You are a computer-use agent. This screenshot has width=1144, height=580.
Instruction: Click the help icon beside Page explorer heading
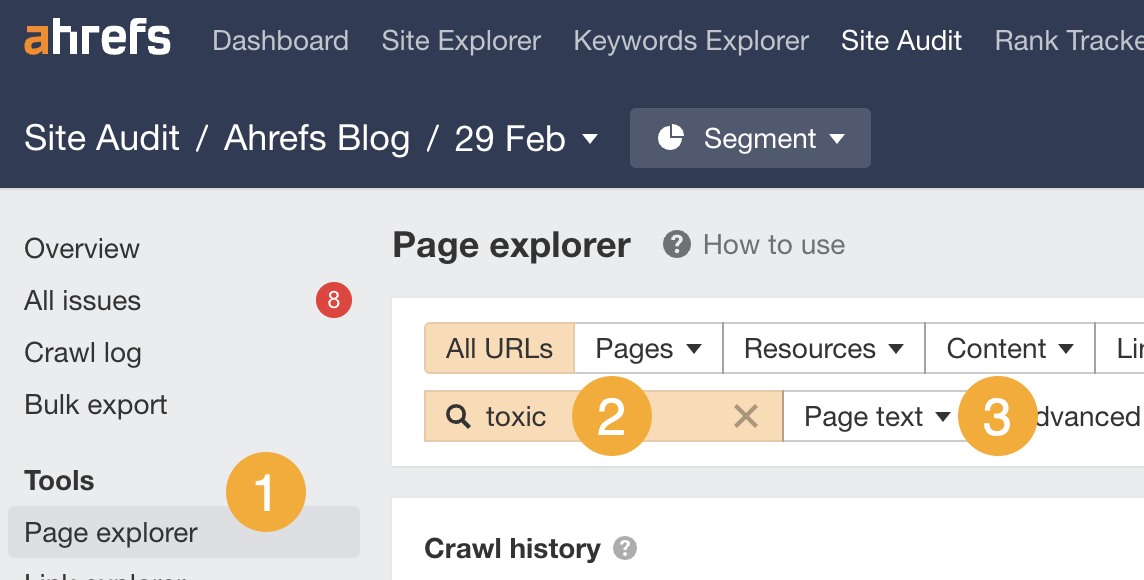coord(675,244)
